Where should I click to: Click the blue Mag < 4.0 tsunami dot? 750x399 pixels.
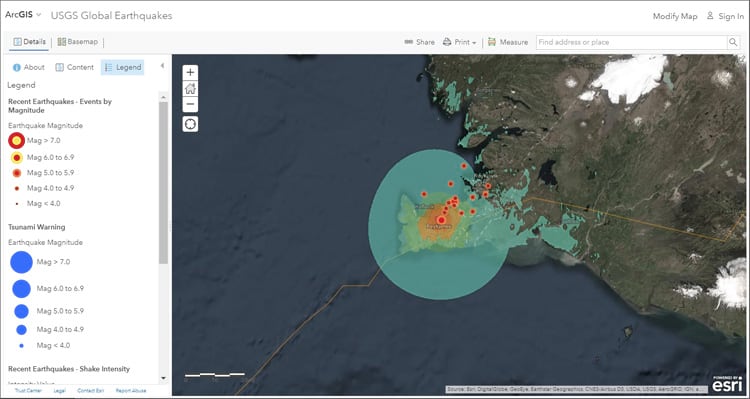pos(22,345)
